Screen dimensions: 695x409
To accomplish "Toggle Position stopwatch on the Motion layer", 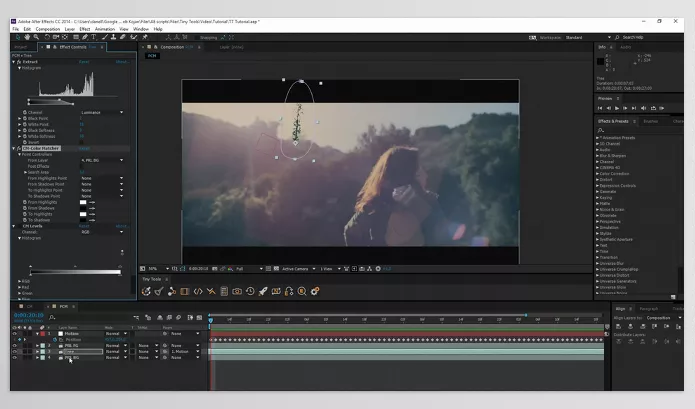I will [x=55, y=339].
